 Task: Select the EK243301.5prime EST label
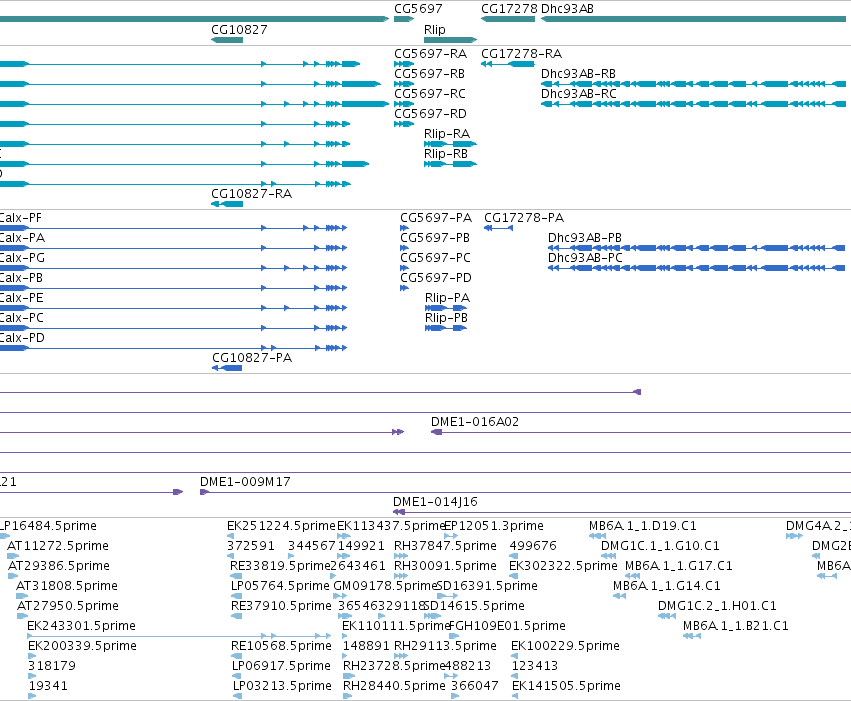[x=81, y=626]
